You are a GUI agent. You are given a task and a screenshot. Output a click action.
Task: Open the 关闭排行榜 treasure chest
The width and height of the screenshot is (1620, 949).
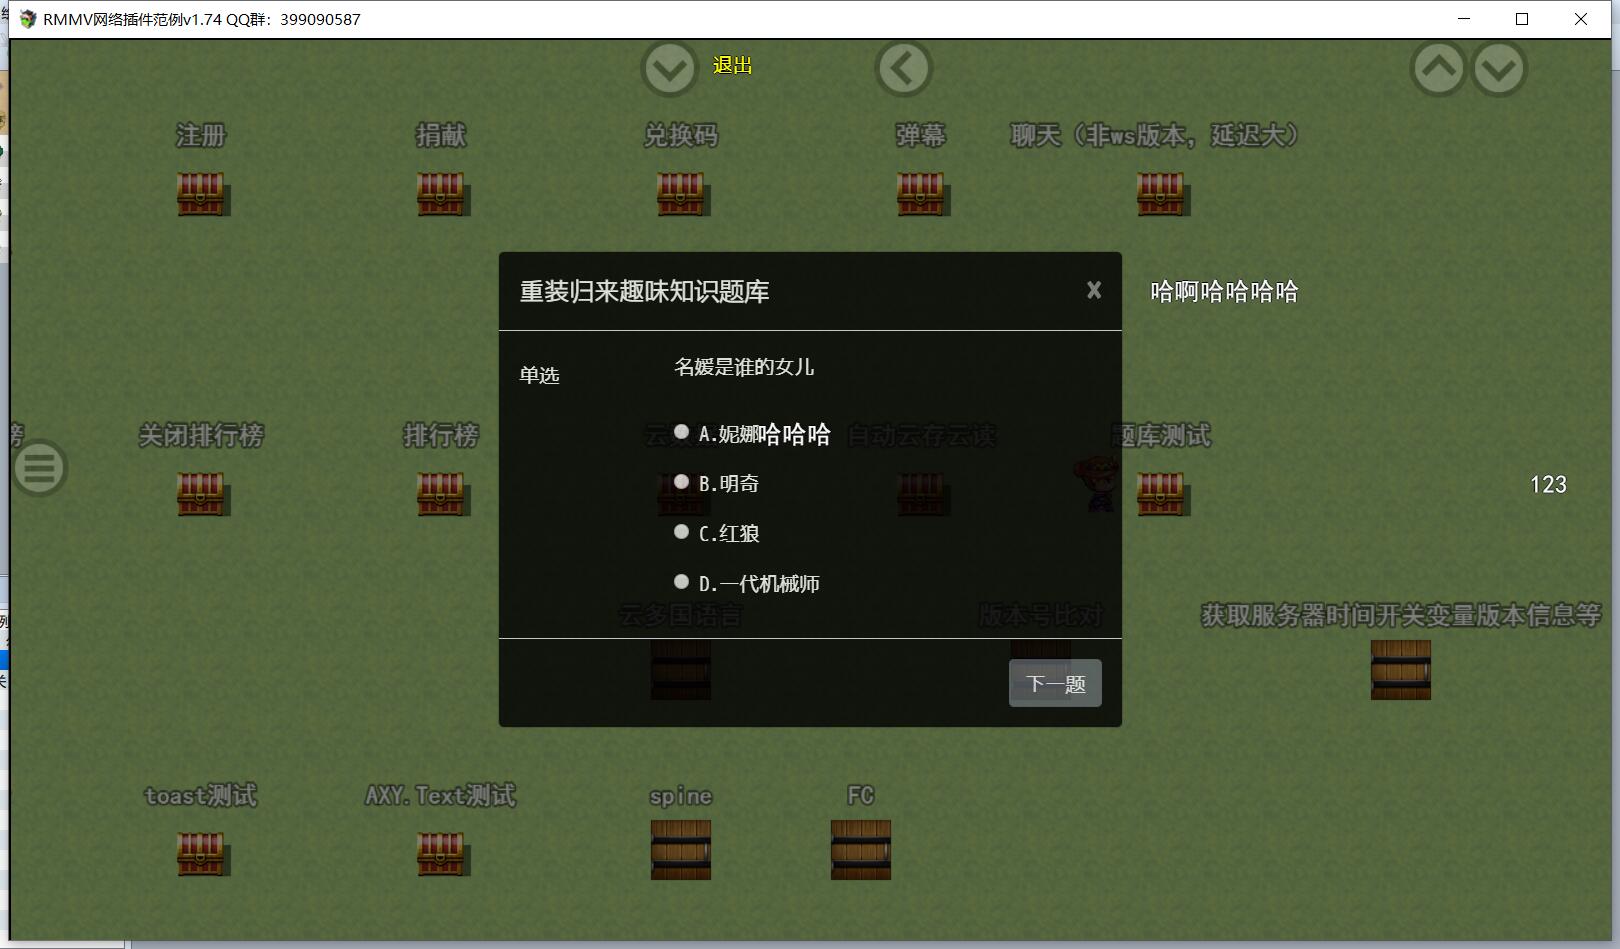coord(201,494)
